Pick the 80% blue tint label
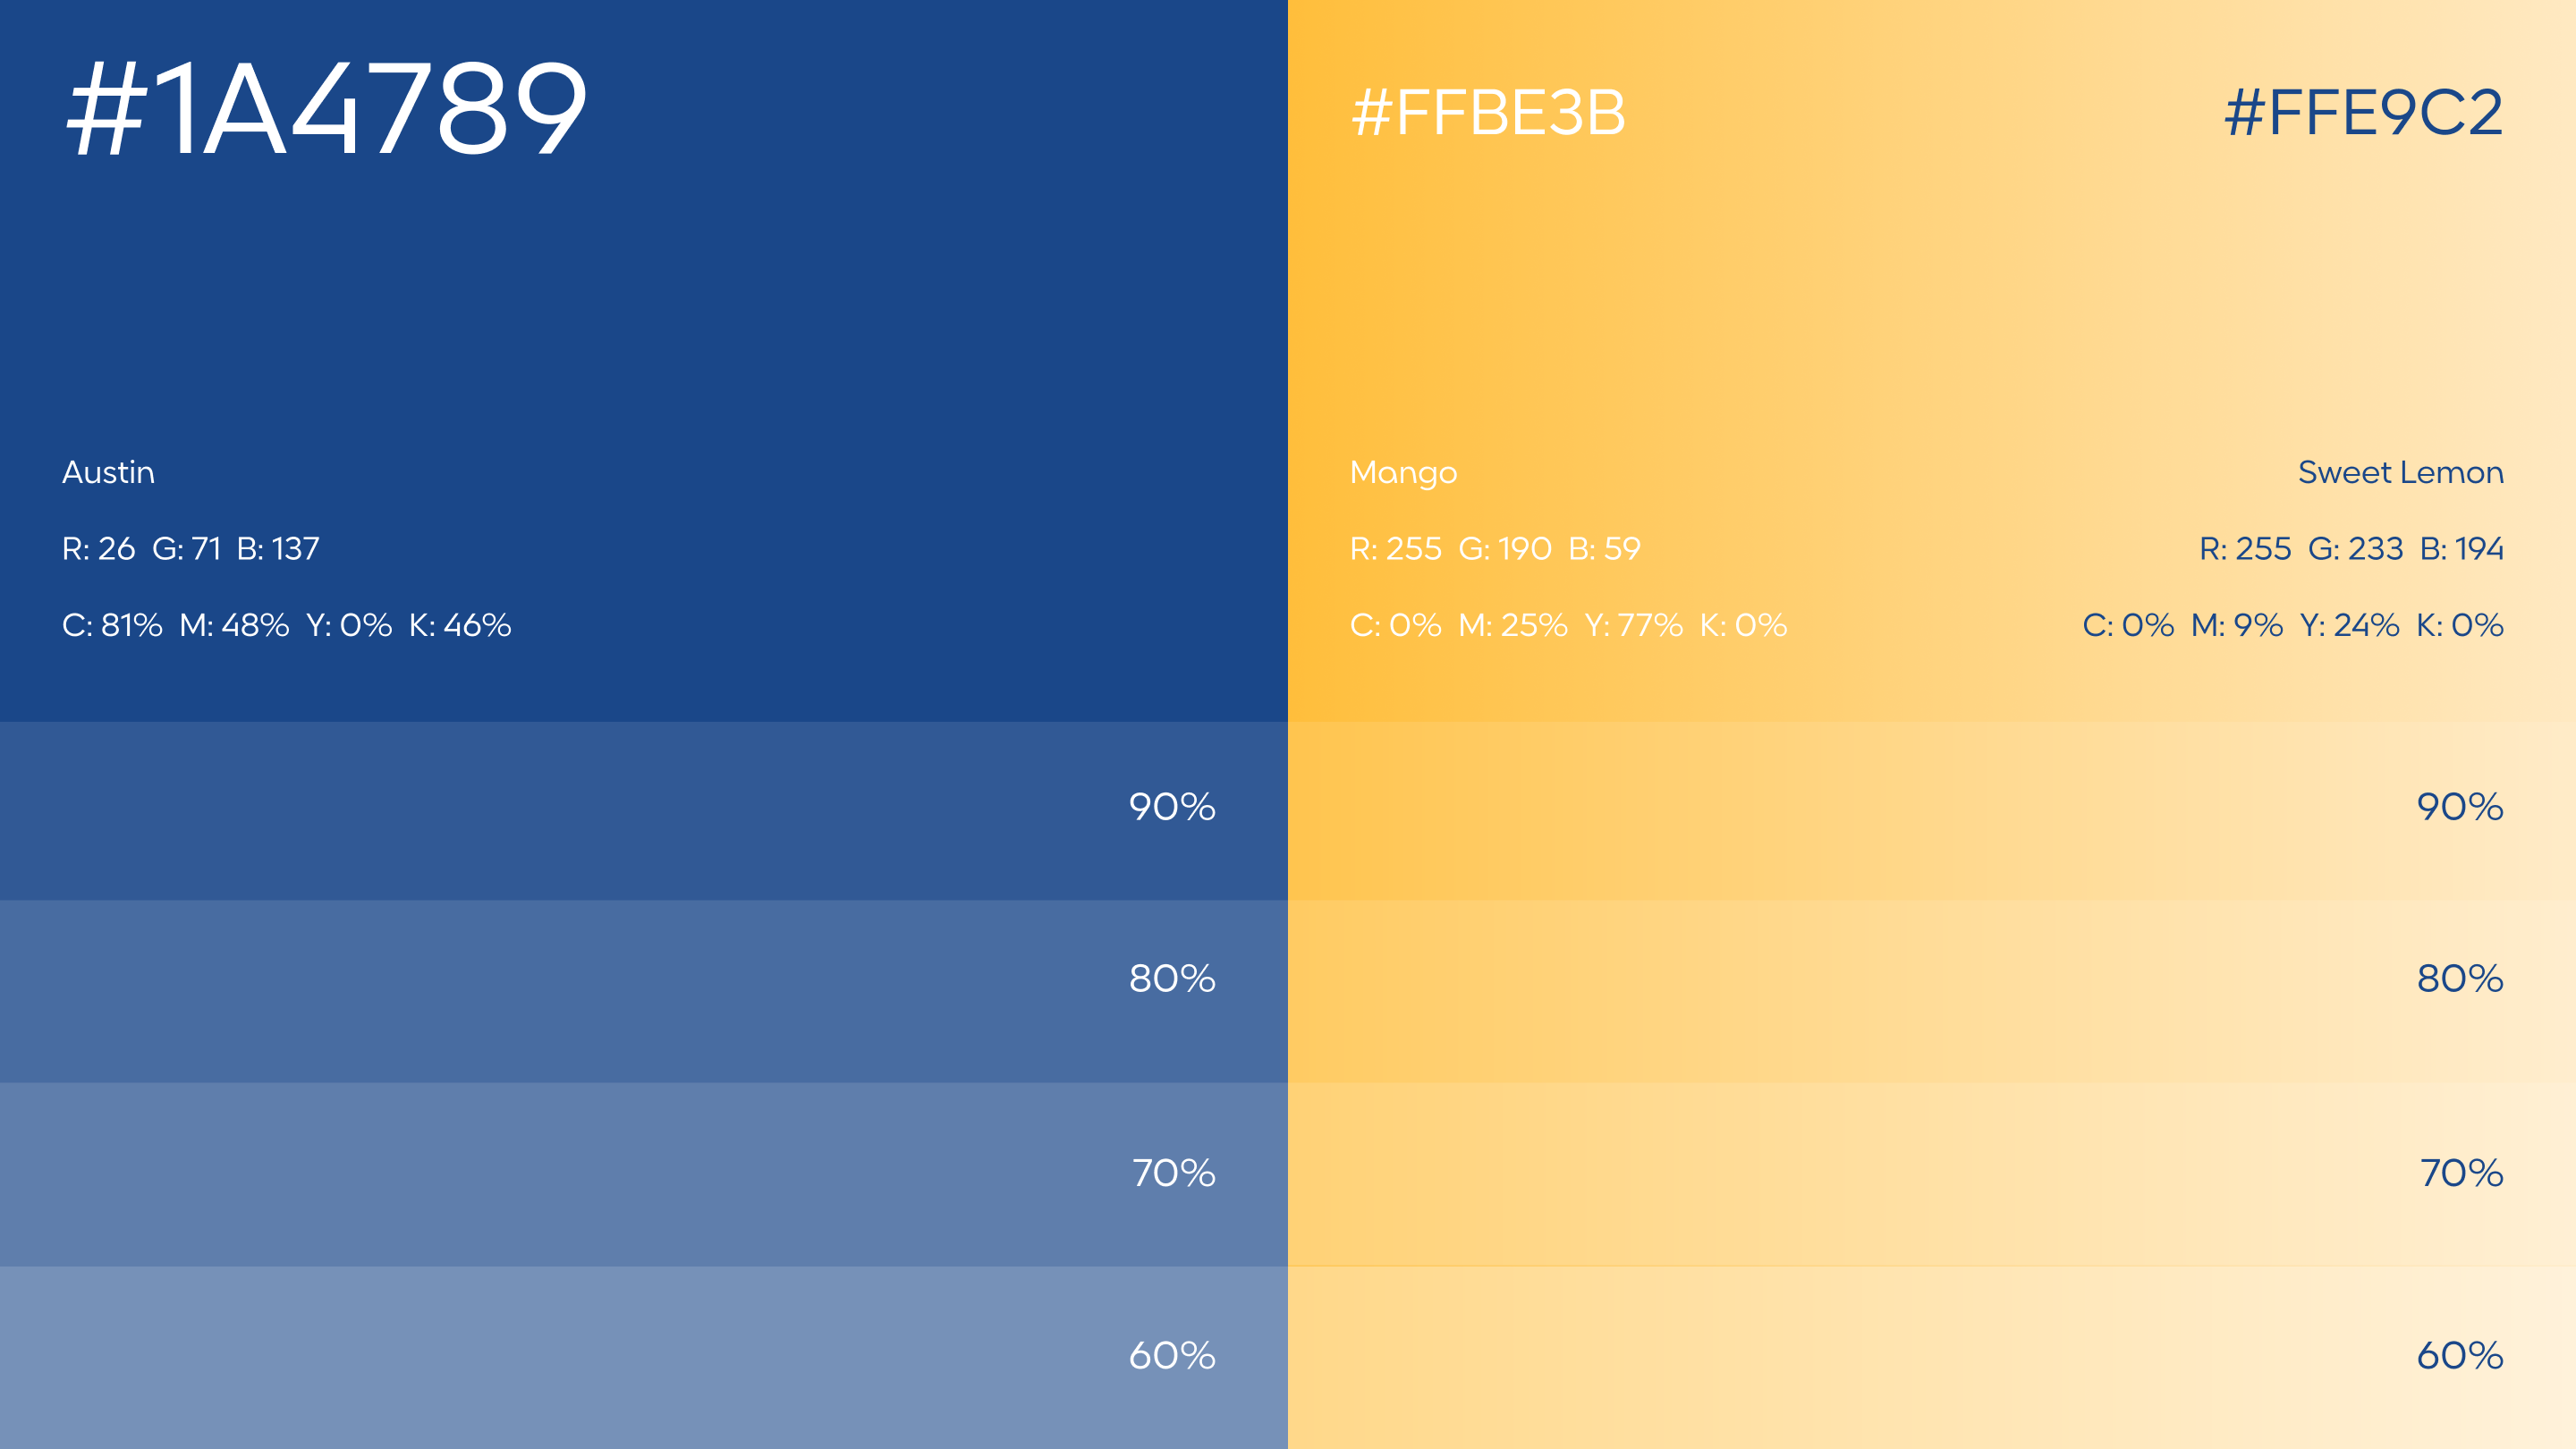 click(1172, 978)
